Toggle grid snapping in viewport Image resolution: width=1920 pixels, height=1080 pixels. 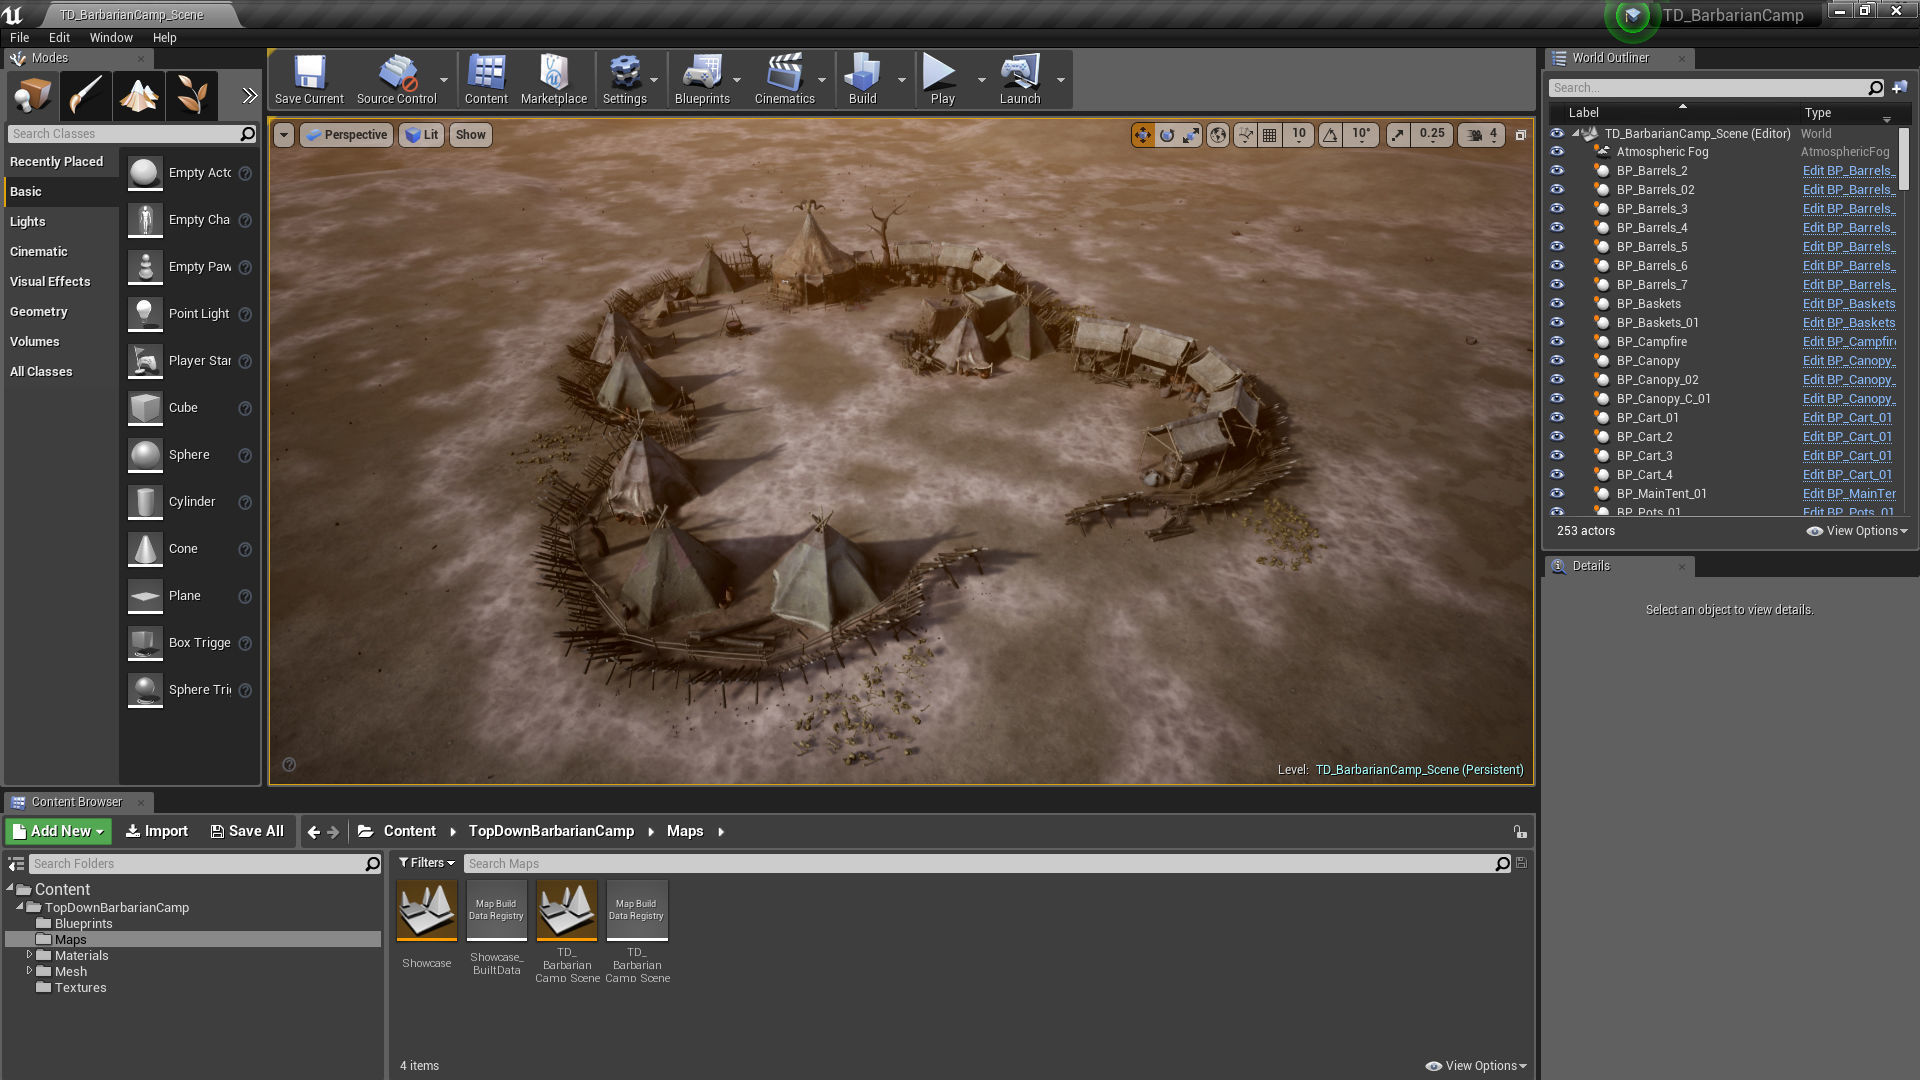[1270, 135]
